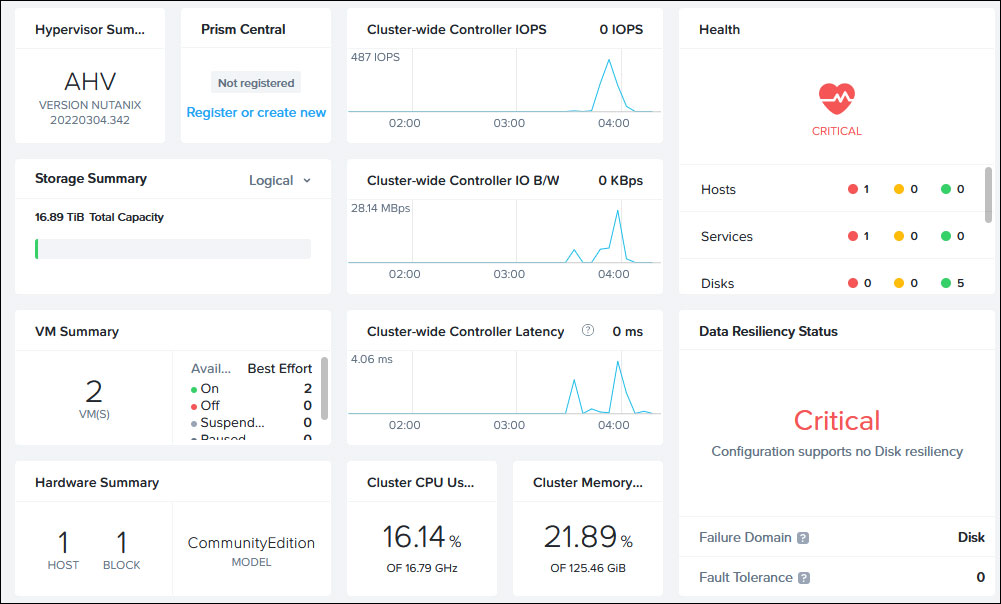Click the 0 IOPS current value

coord(621,29)
